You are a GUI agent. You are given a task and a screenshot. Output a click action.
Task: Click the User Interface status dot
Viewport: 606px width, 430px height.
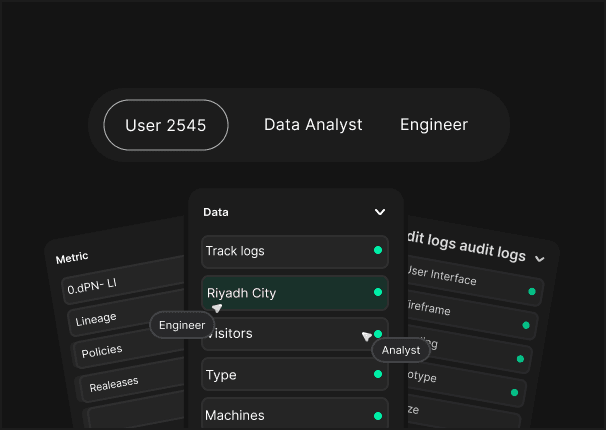click(531, 292)
